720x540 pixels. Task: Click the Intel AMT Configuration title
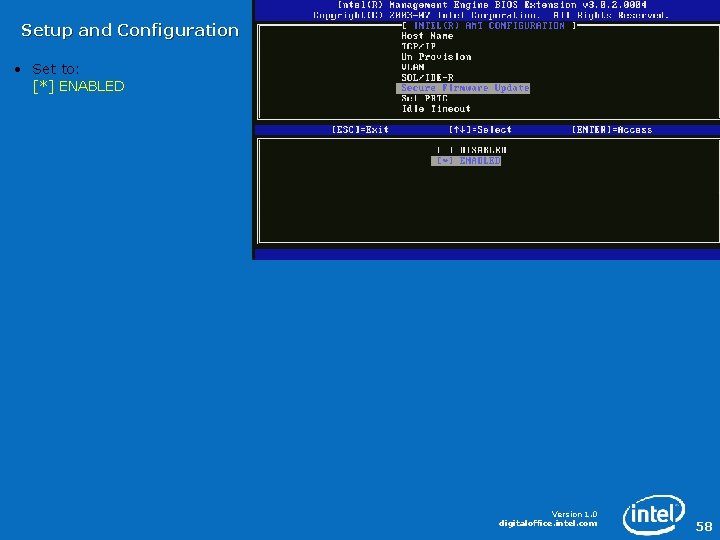point(489,26)
